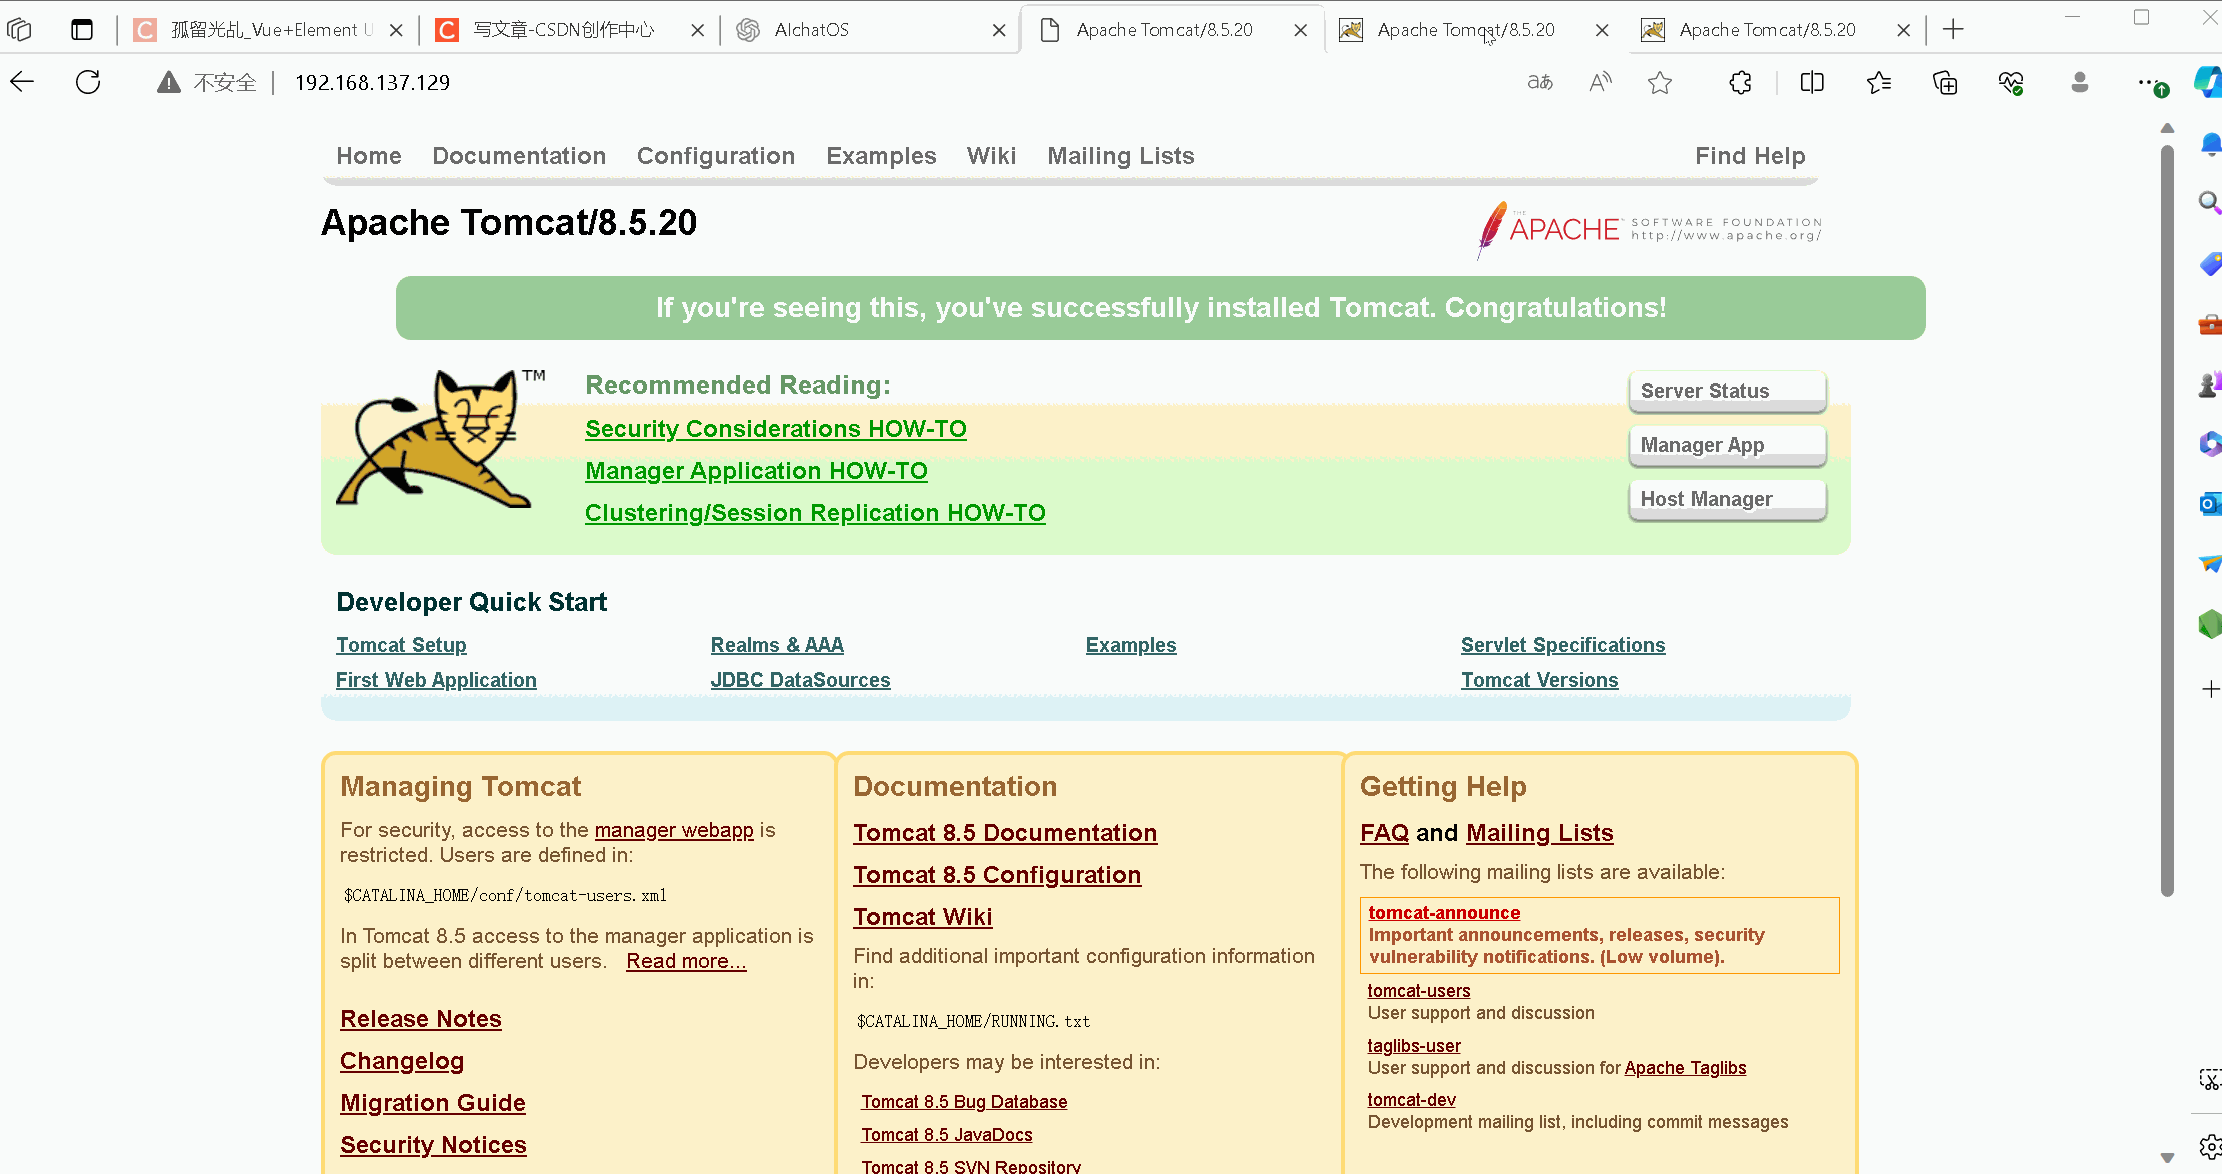The image size is (2222, 1174).
Task: Toggle page translation option
Action: point(1539,82)
